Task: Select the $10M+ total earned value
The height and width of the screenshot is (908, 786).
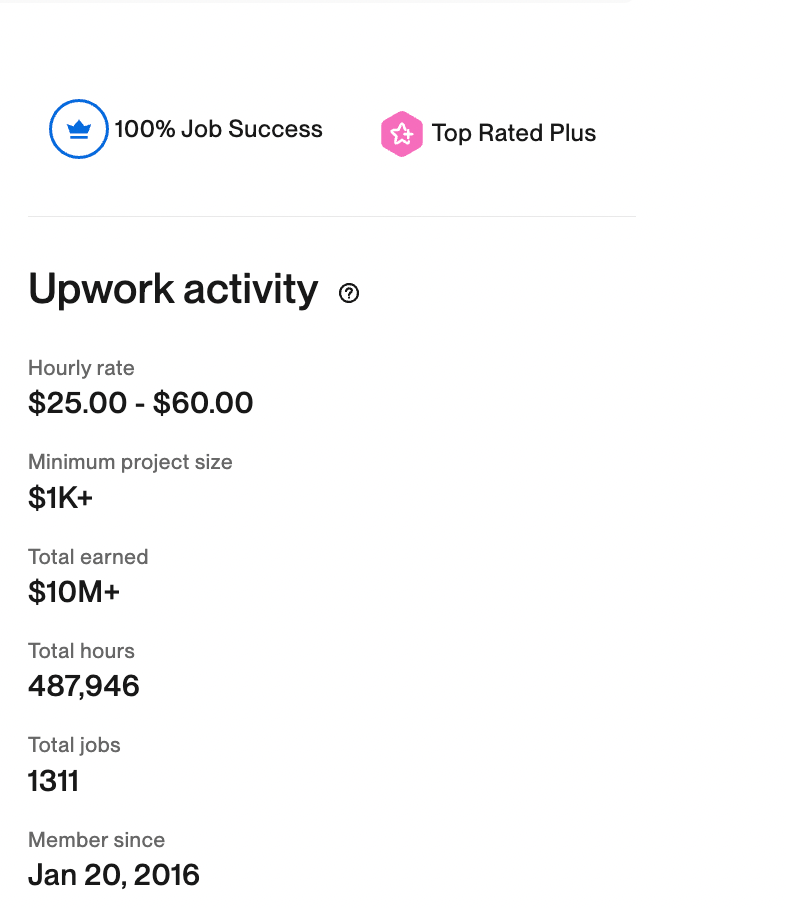Action: (x=74, y=592)
